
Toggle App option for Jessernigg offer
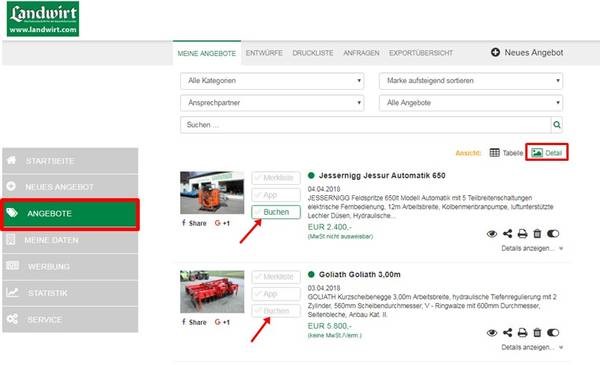point(276,195)
